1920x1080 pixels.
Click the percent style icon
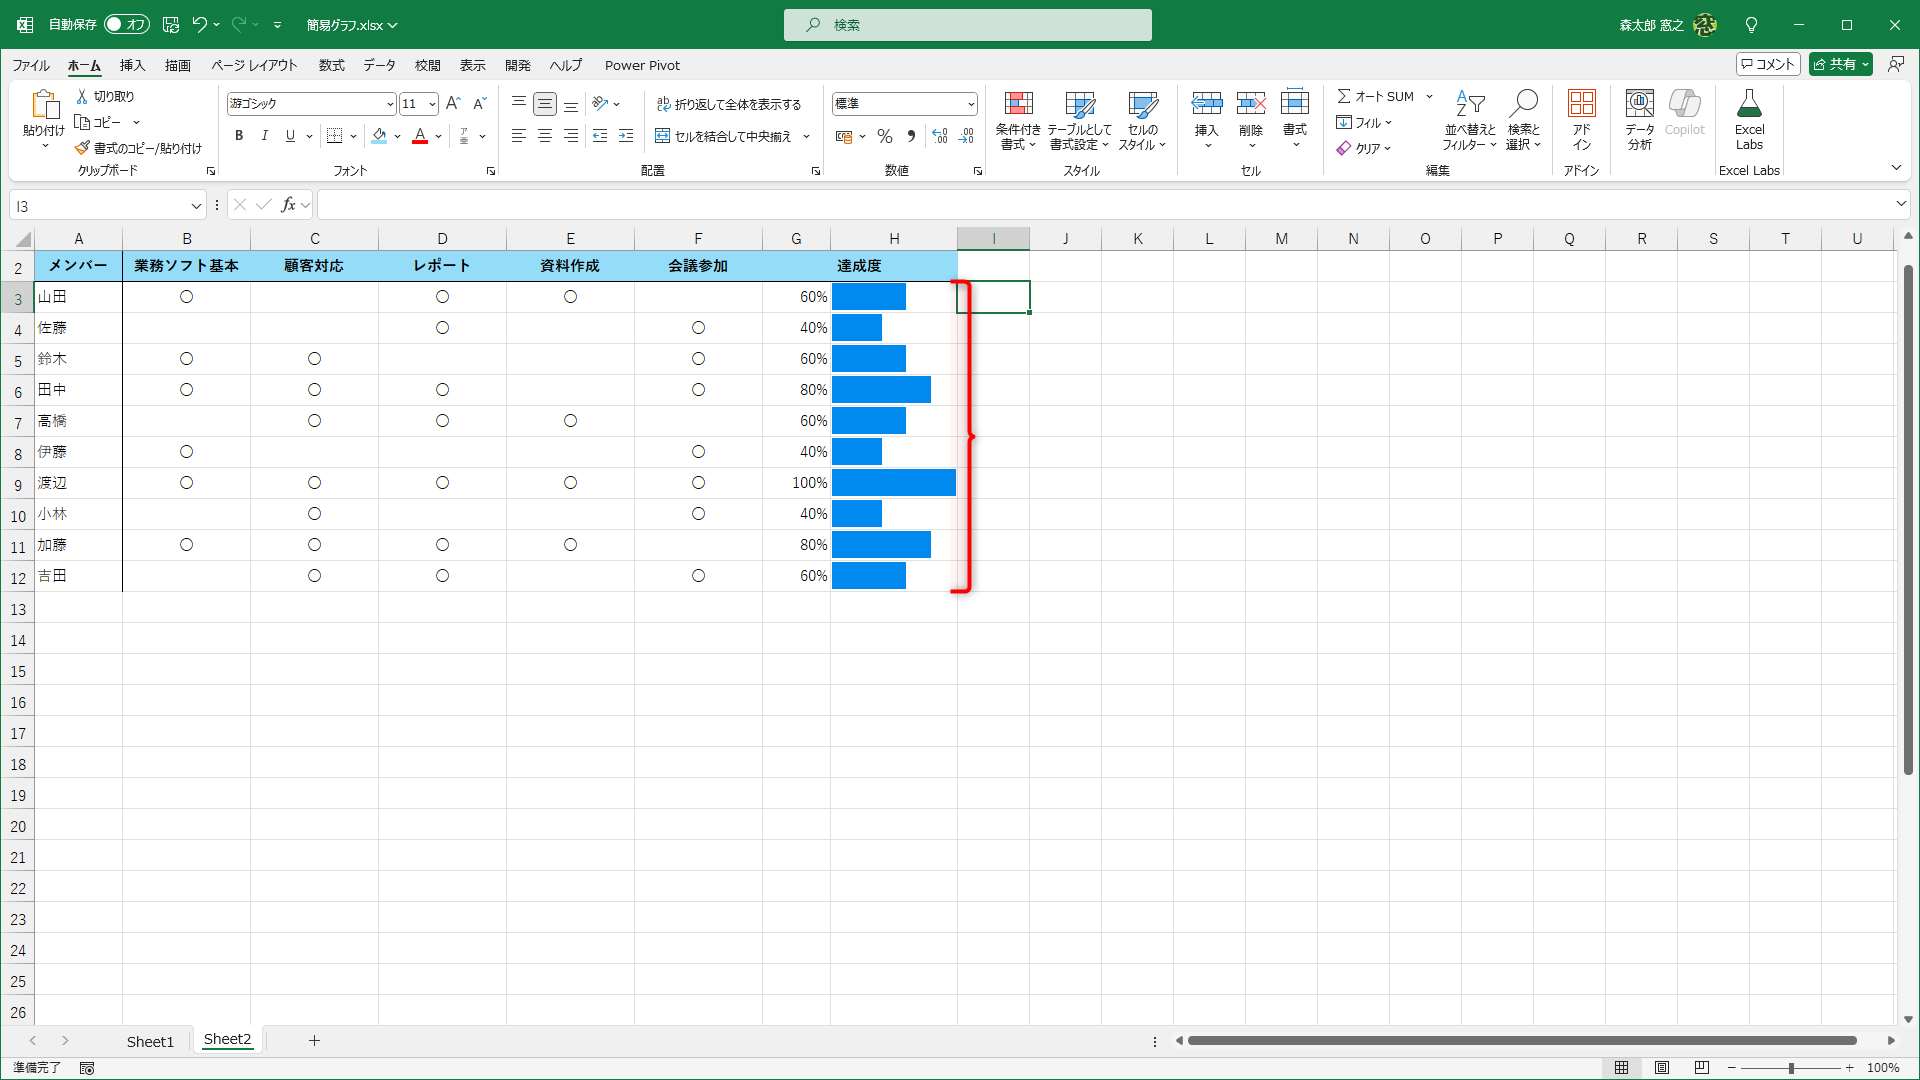884,136
